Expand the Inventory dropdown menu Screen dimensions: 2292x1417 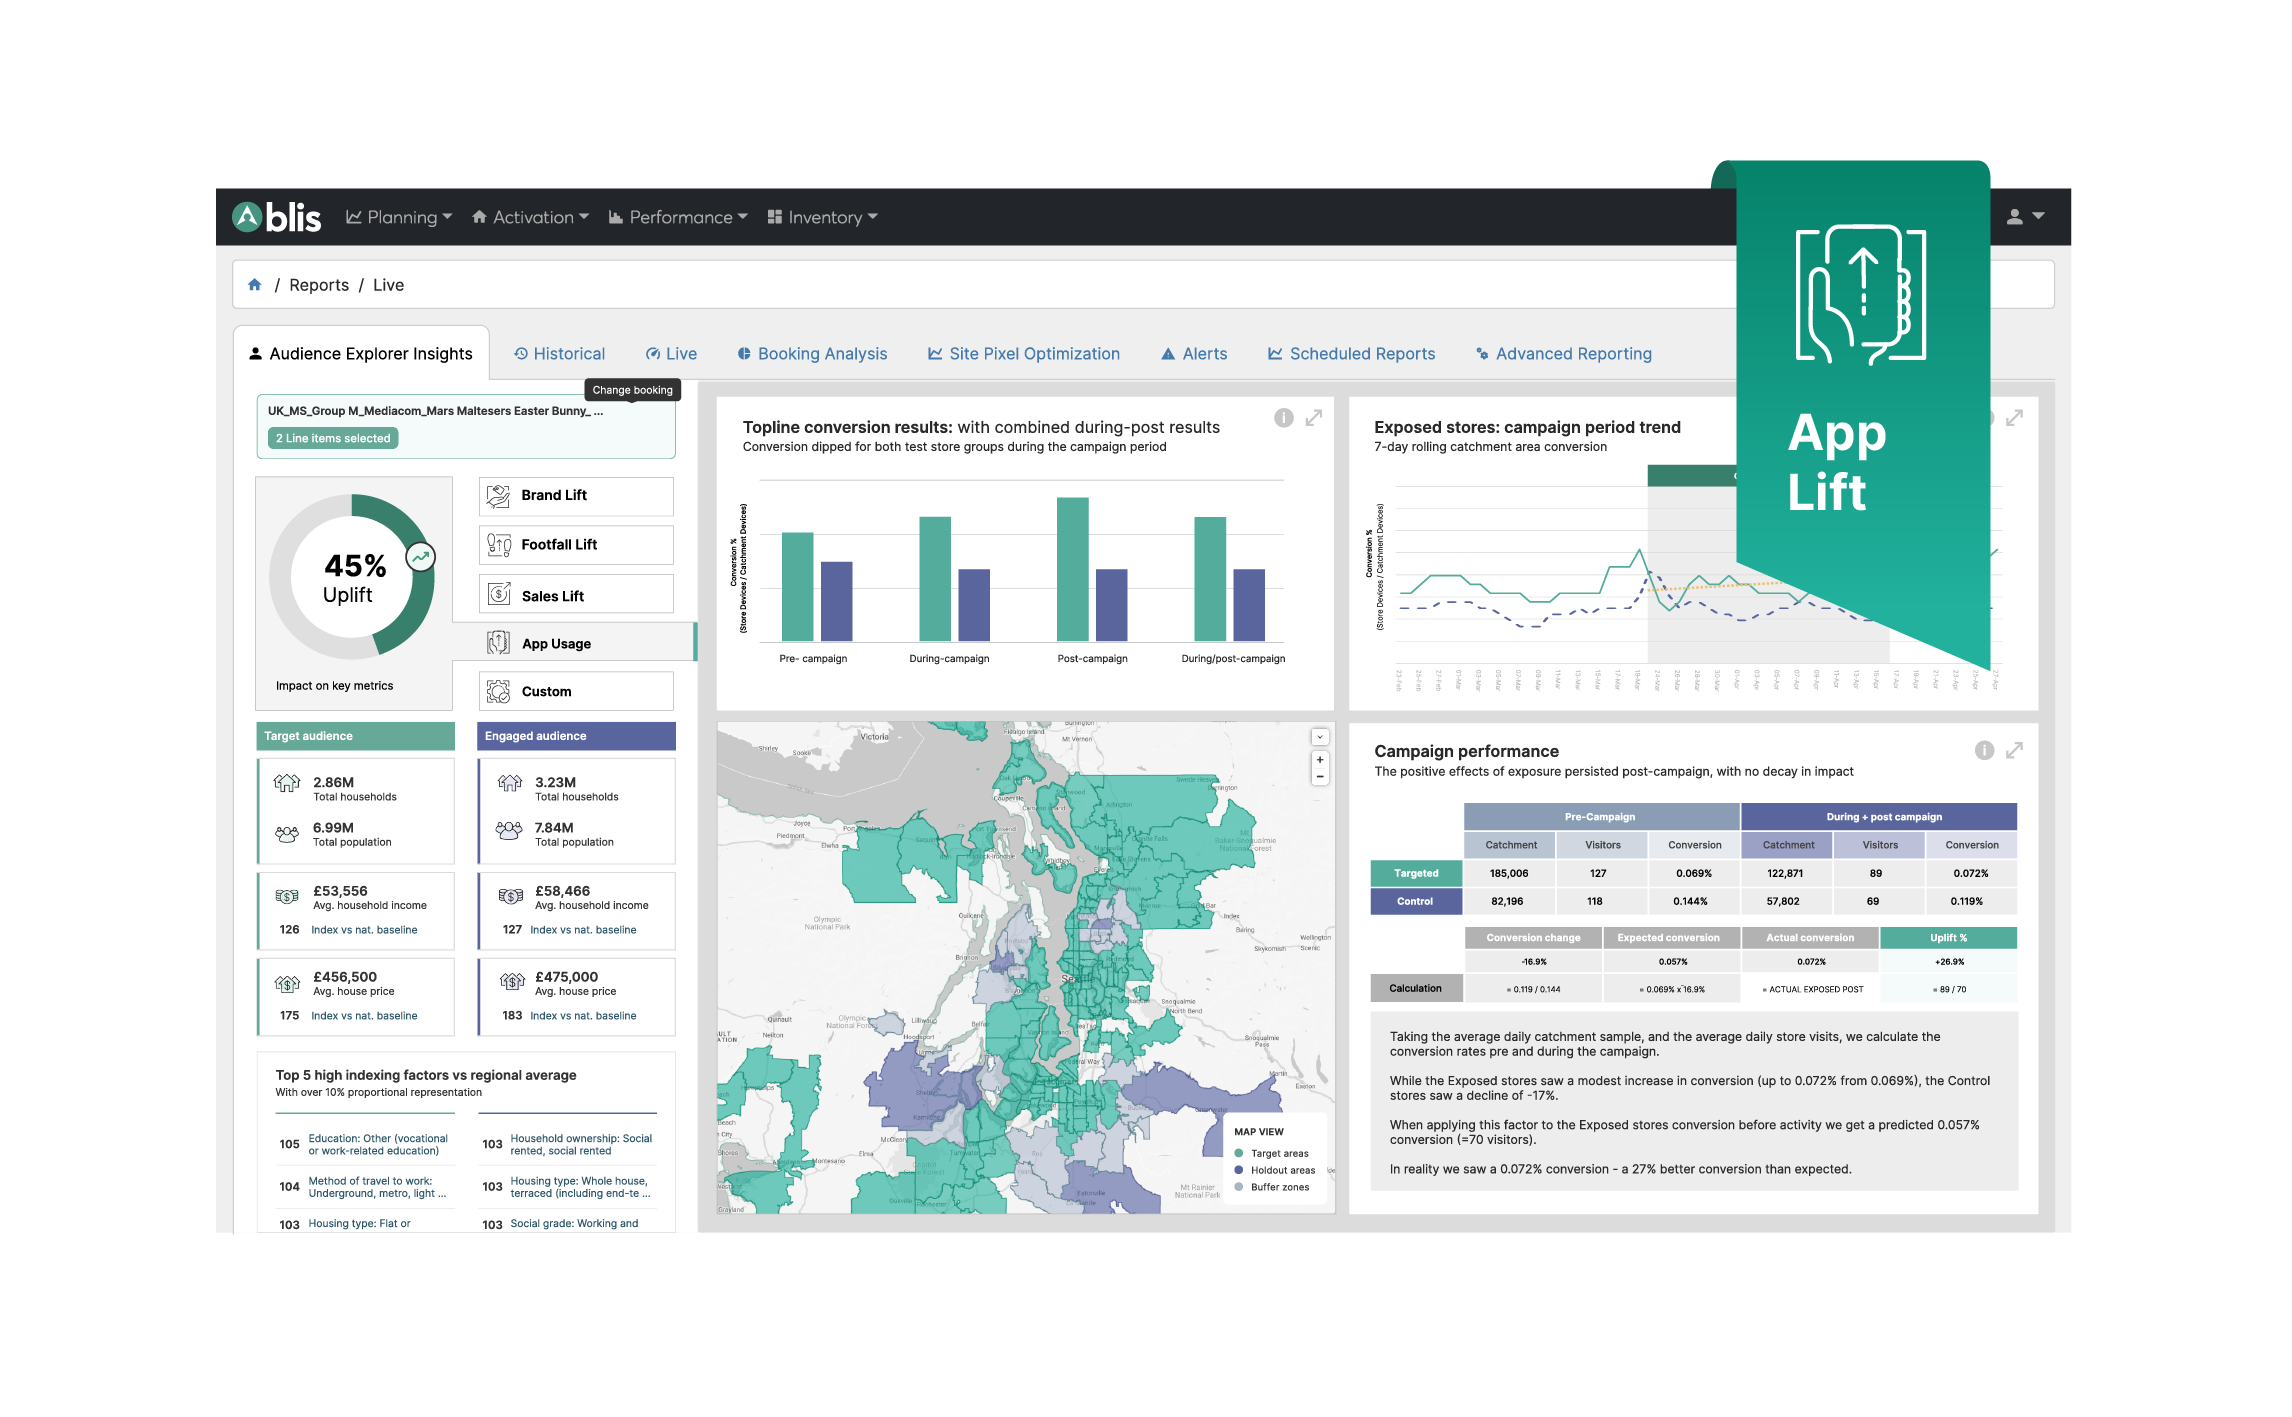click(823, 217)
